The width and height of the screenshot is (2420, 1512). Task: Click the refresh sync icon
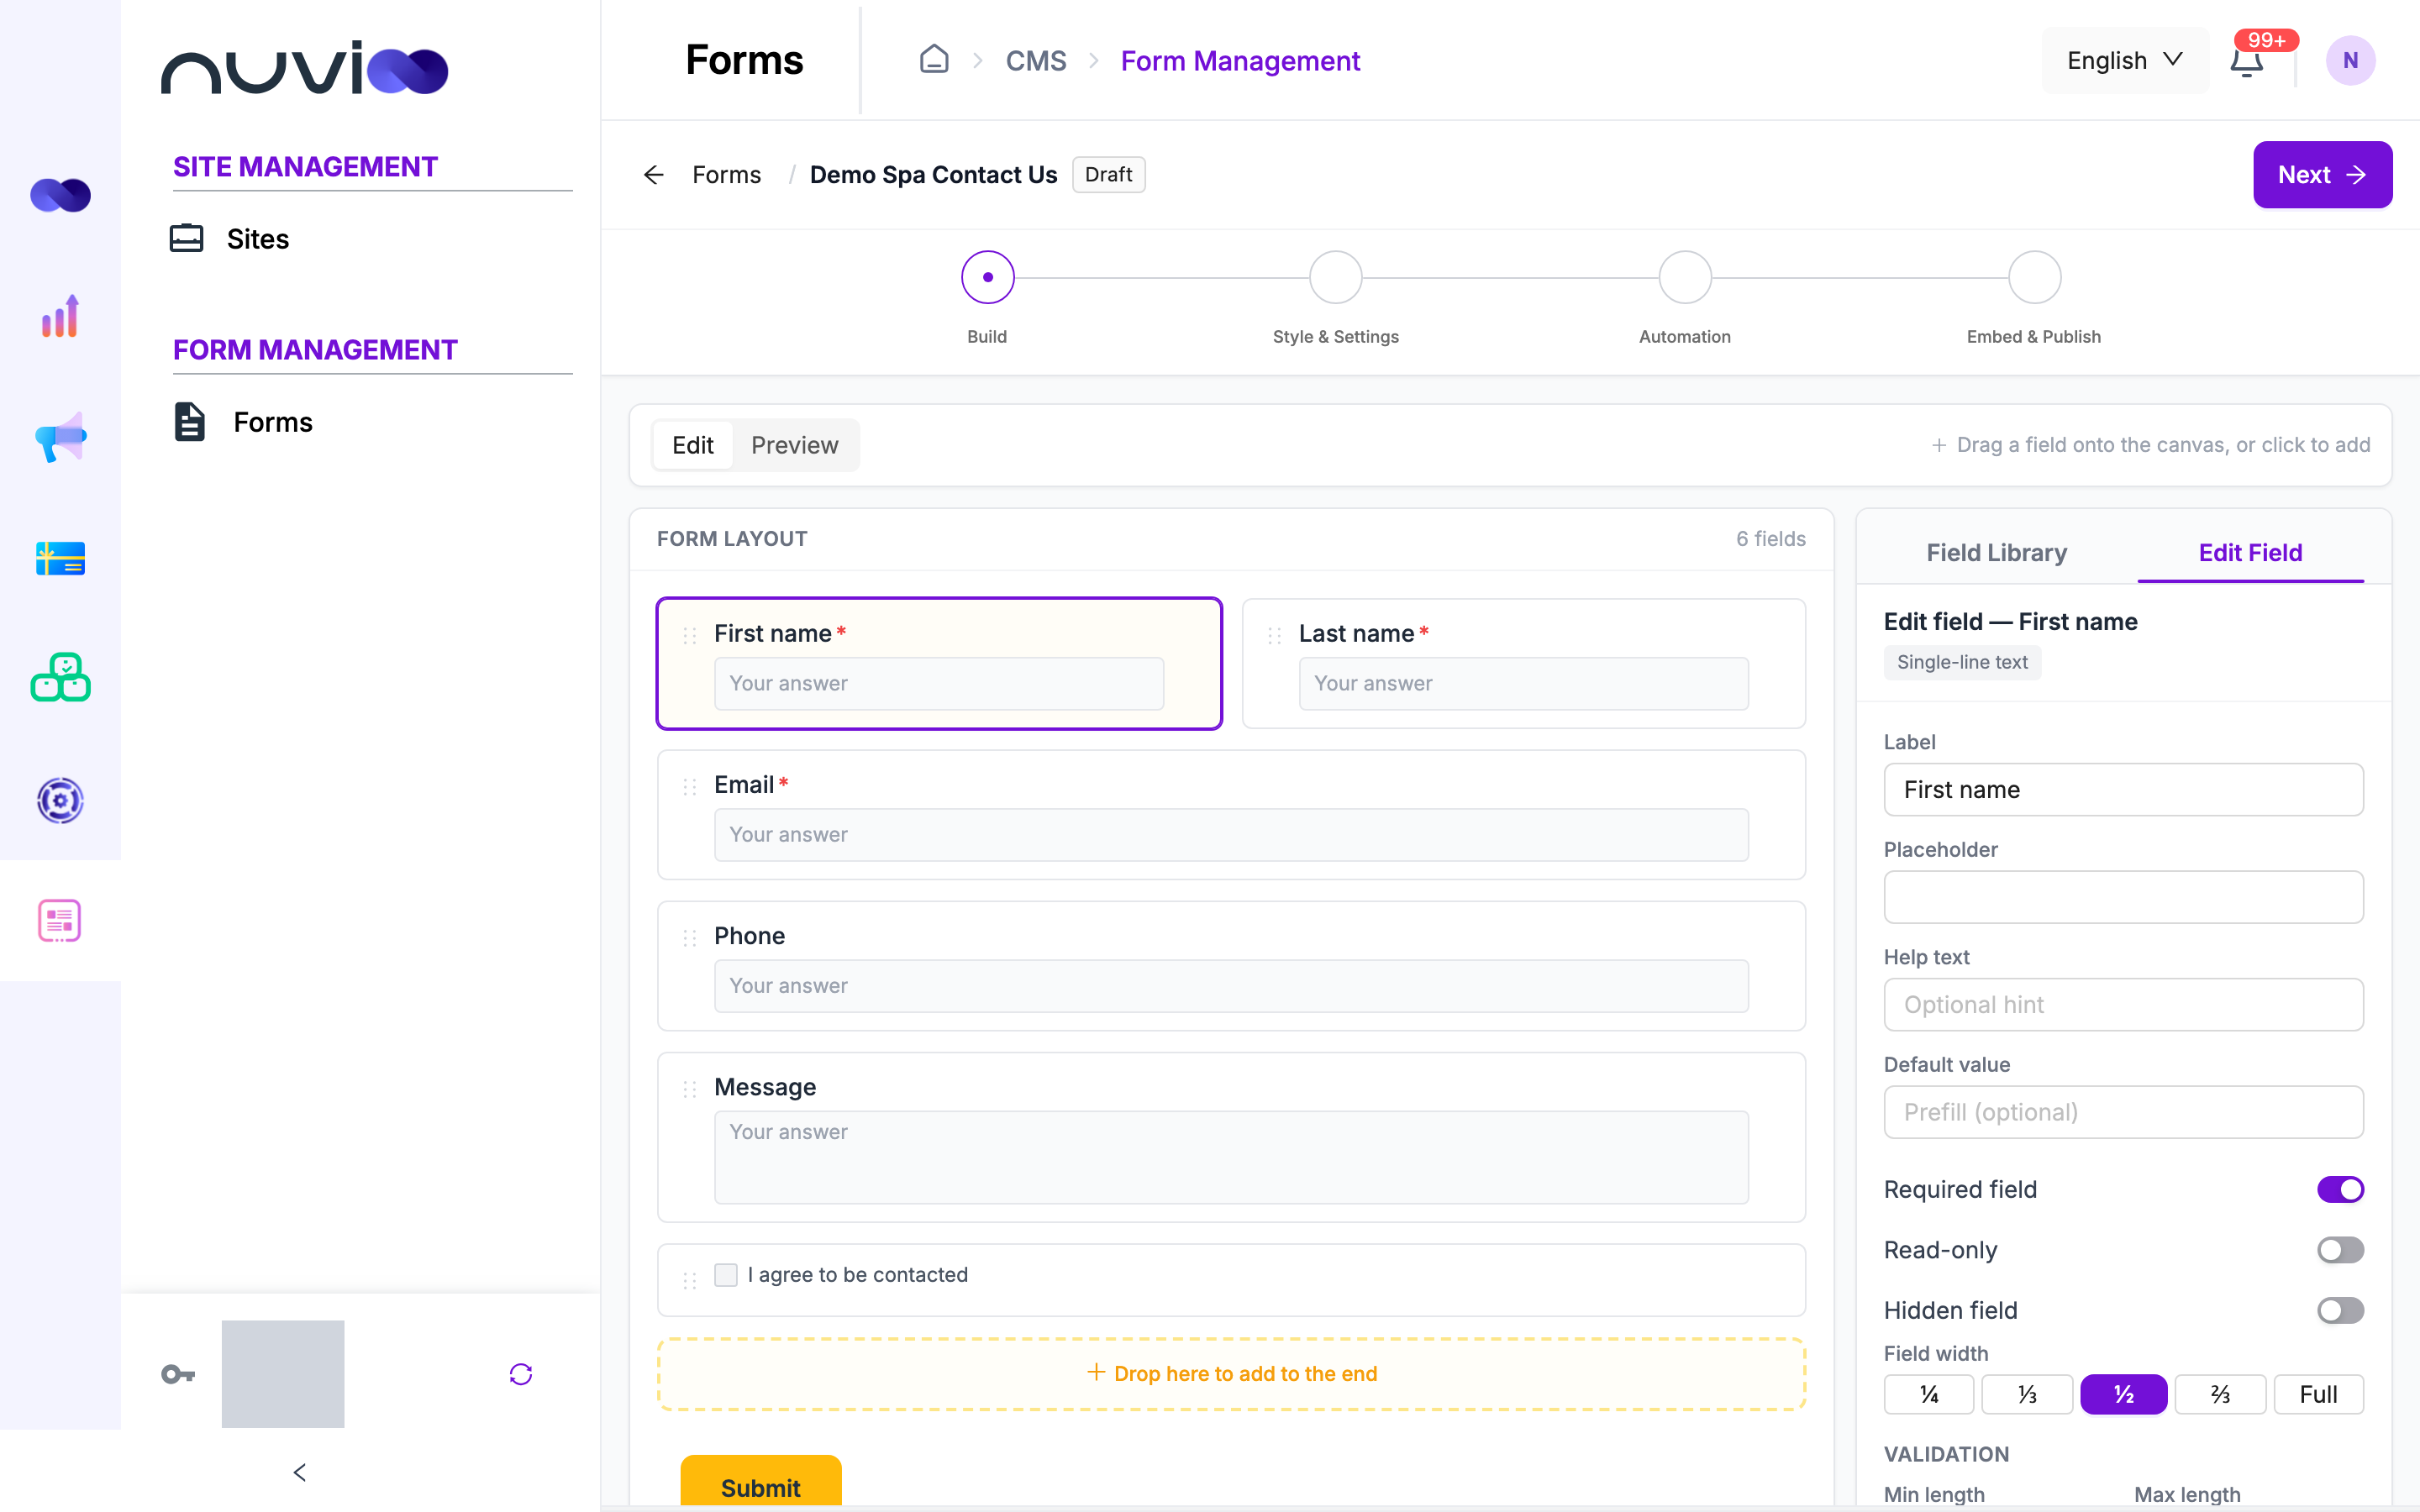click(x=521, y=1374)
